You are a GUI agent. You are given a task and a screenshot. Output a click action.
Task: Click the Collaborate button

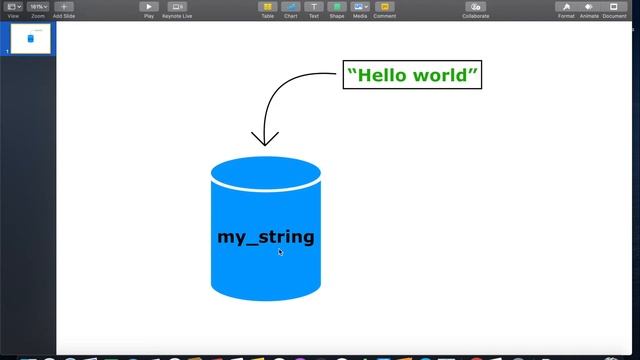pos(476,7)
